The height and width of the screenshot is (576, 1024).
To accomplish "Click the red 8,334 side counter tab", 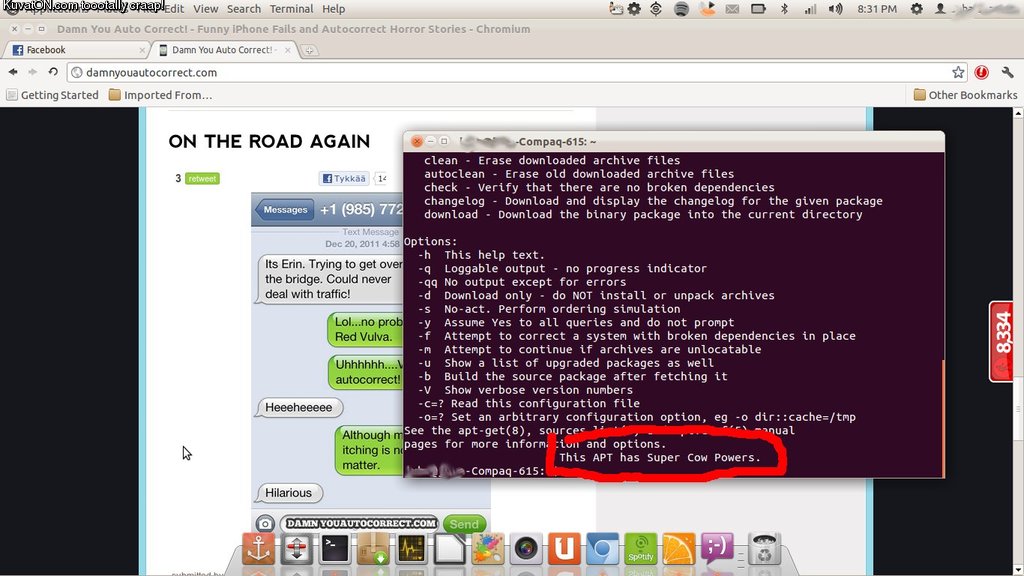I will (1005, 342).
